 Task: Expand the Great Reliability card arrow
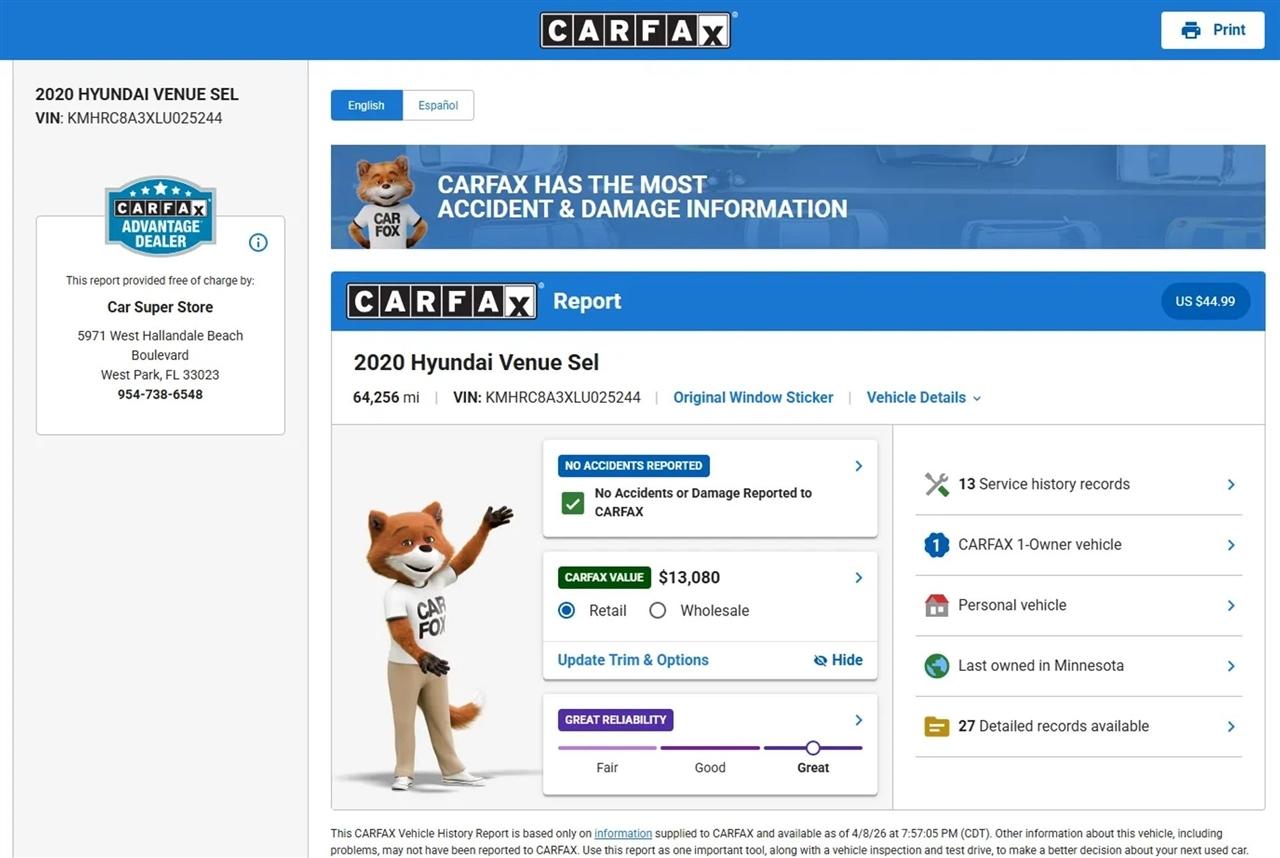coord(858,720)
